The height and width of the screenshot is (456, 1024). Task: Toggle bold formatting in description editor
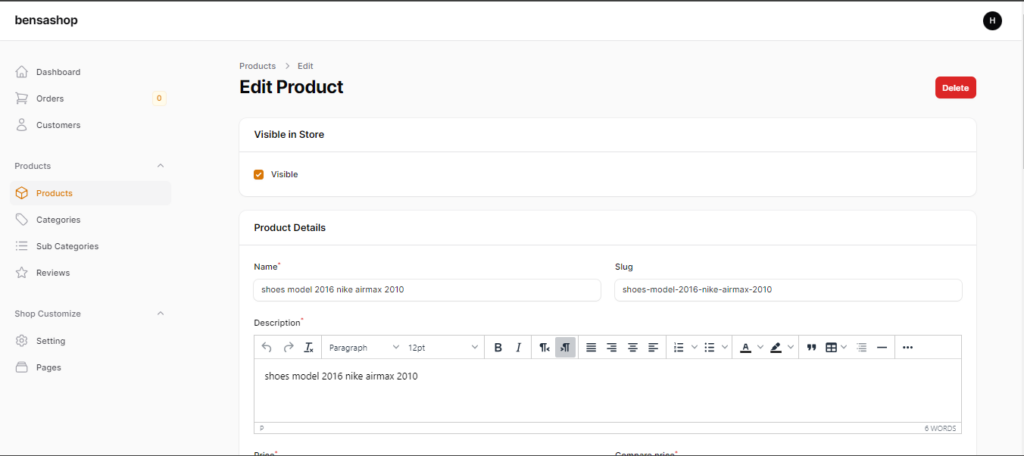click(x=498, y=348)
